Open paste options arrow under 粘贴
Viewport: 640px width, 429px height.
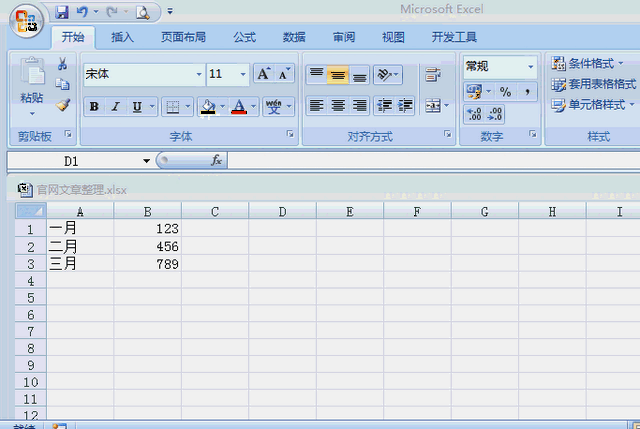(x=32, y=113)
